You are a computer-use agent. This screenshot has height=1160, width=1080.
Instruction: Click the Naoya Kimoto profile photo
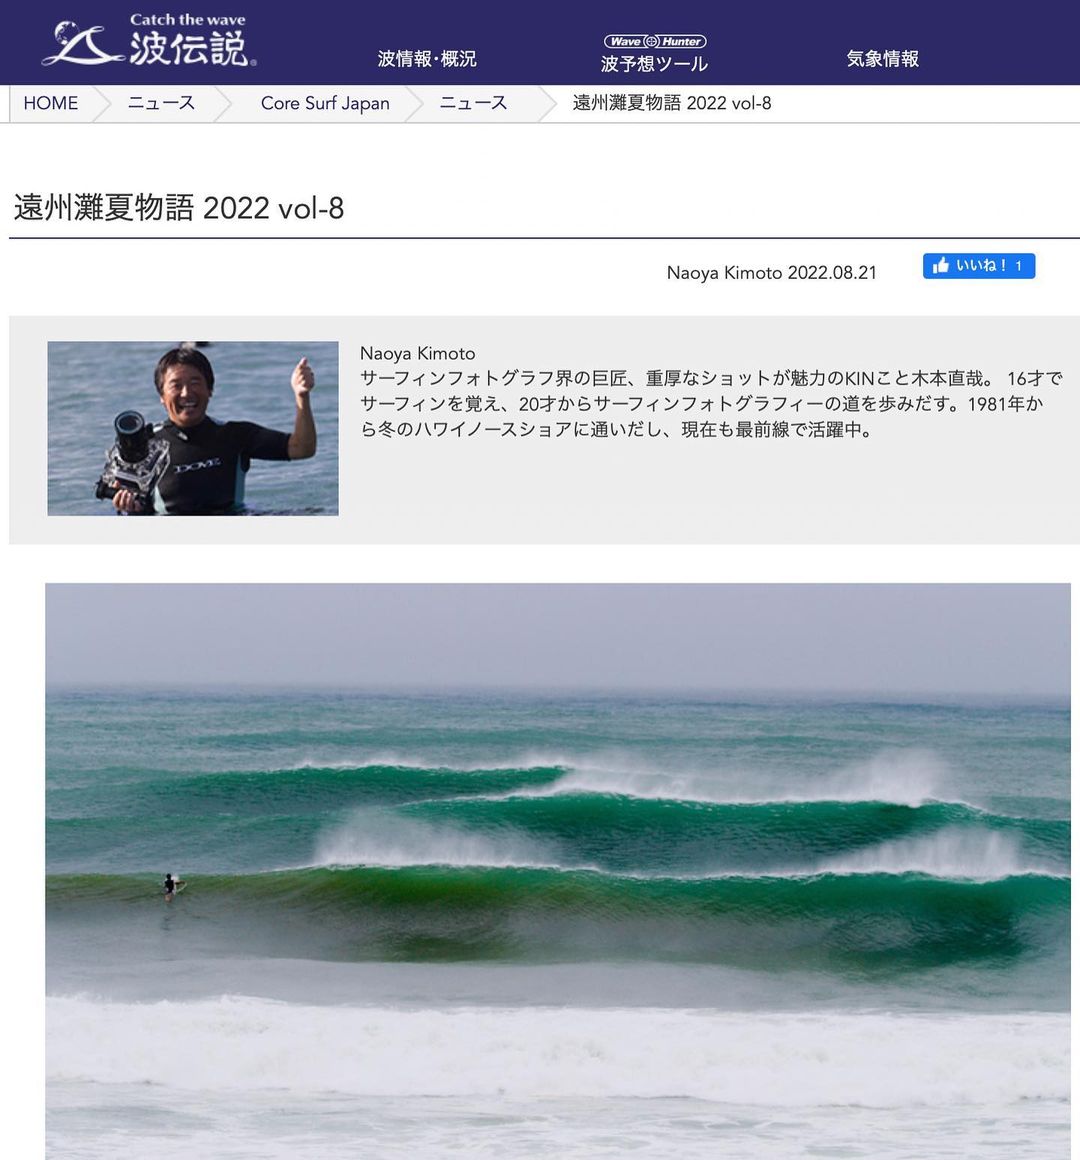pyautogui.click(x=193, y=428)
